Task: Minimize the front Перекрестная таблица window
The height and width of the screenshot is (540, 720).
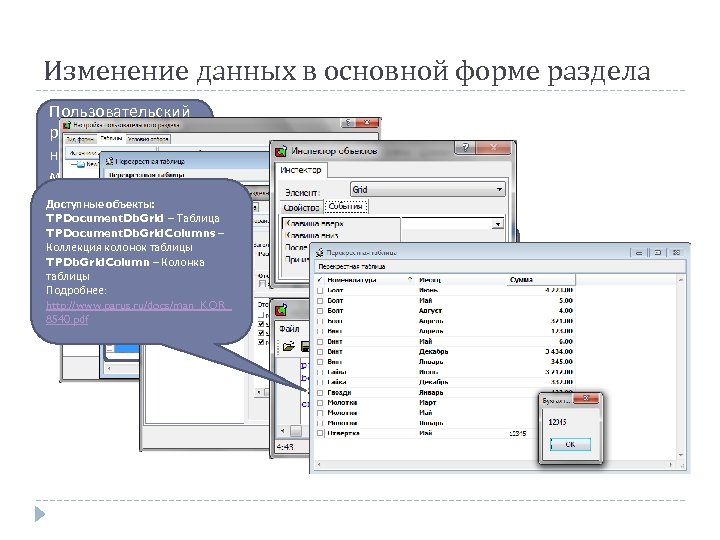Action: 639,253
